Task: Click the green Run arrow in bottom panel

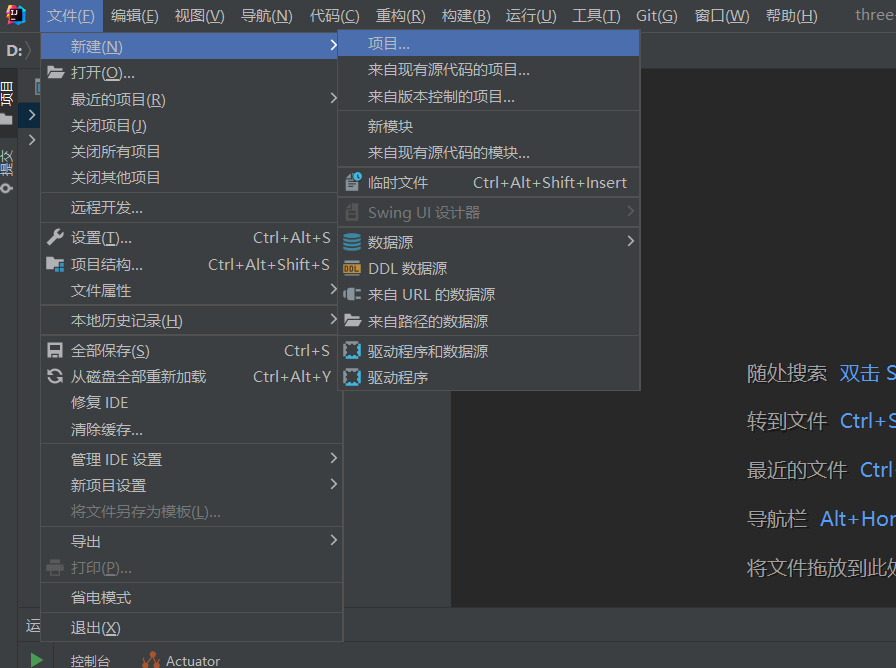Action: tap(36, 660)
